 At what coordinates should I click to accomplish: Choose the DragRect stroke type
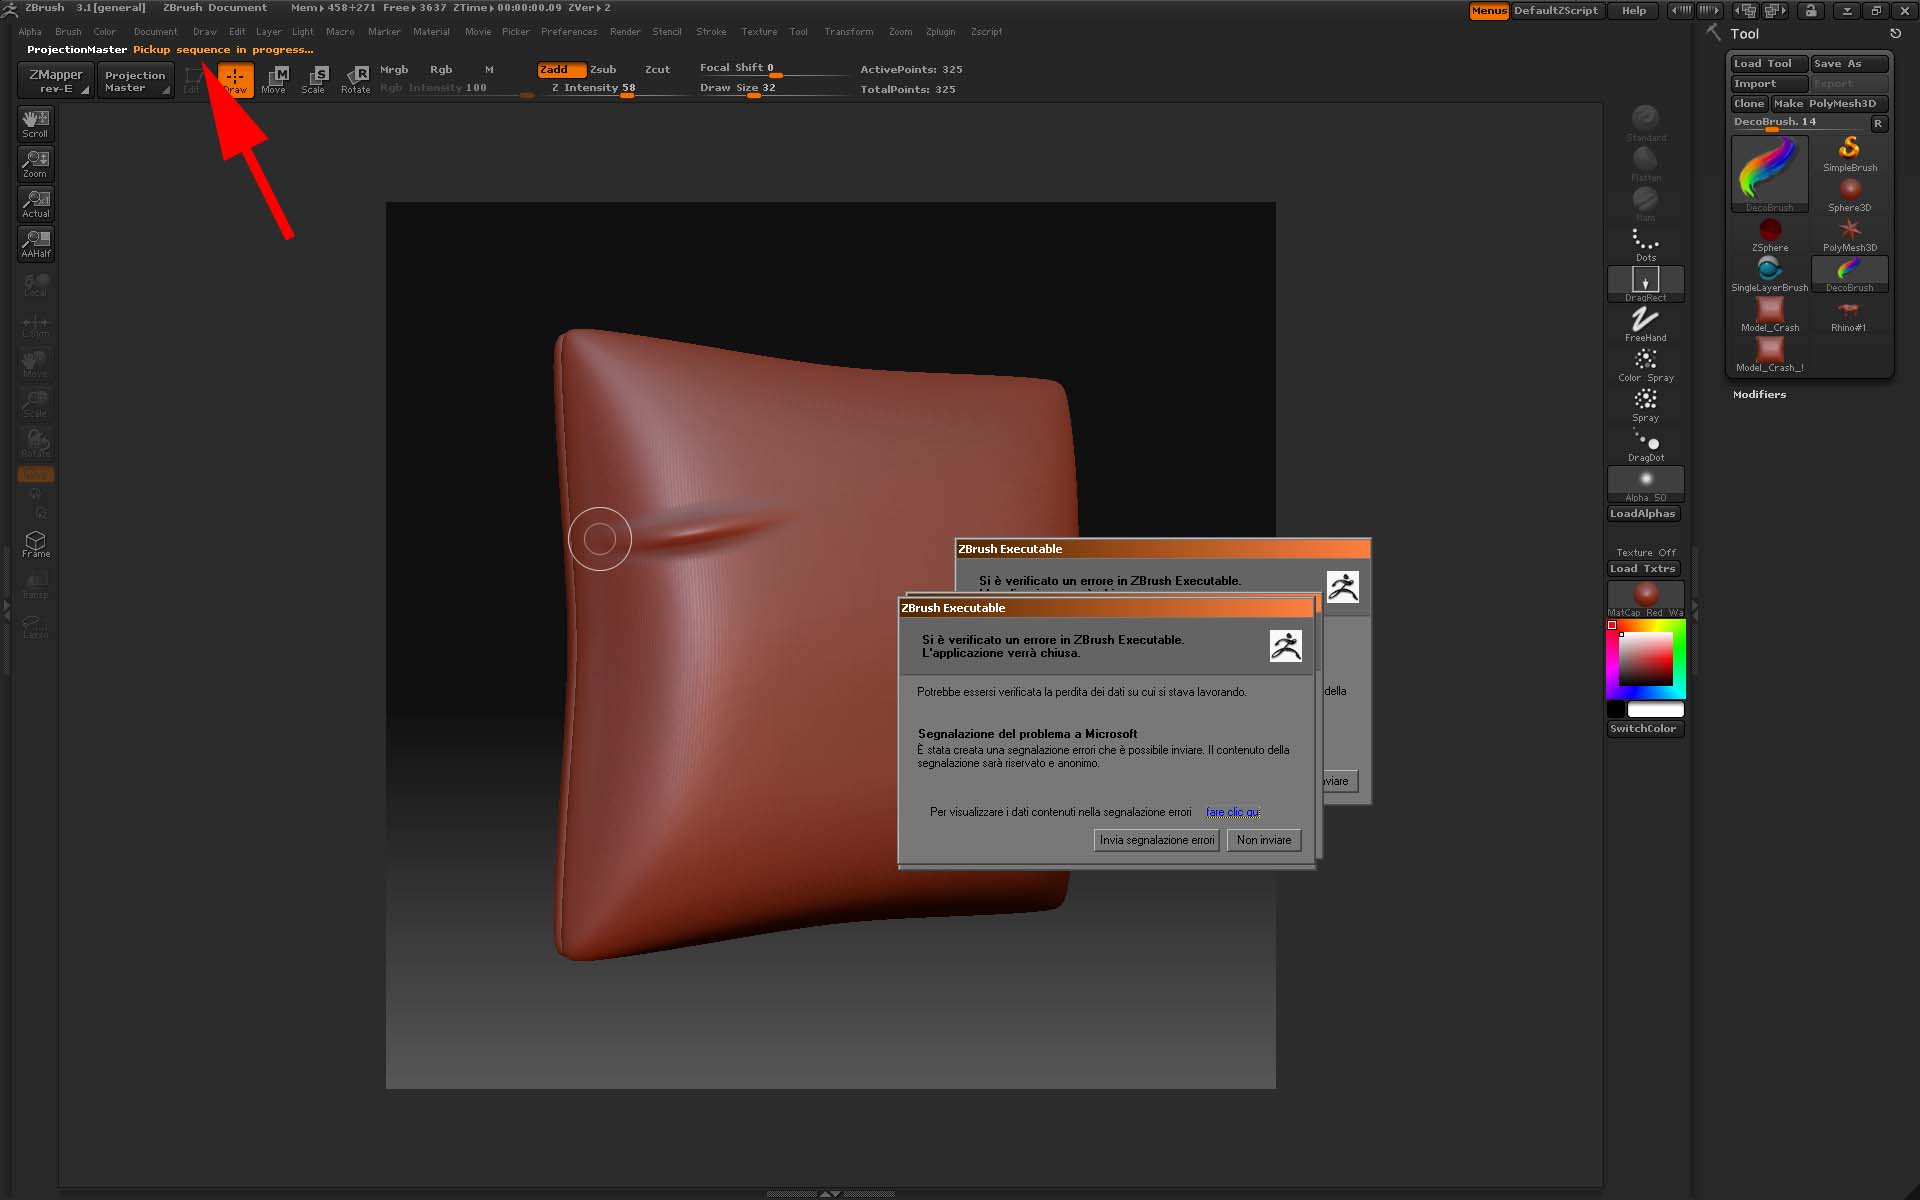(x=1646, y=284)
